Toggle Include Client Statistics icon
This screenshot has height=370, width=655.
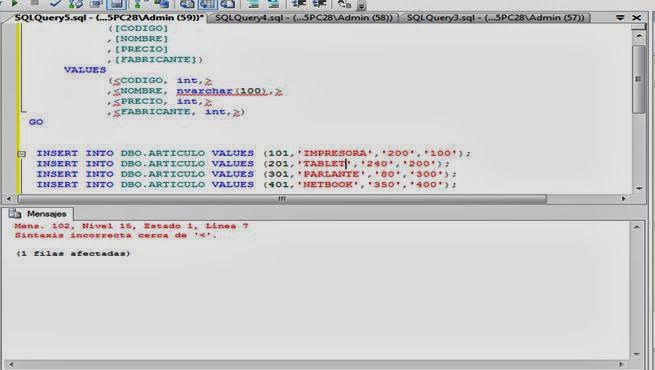(161, 4)
